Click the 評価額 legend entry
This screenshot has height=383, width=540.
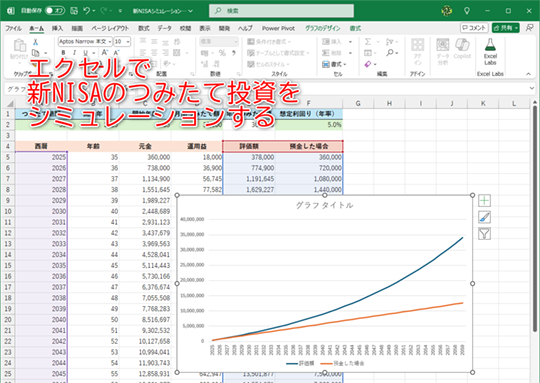pyautogui.click(x=300, y=363)
